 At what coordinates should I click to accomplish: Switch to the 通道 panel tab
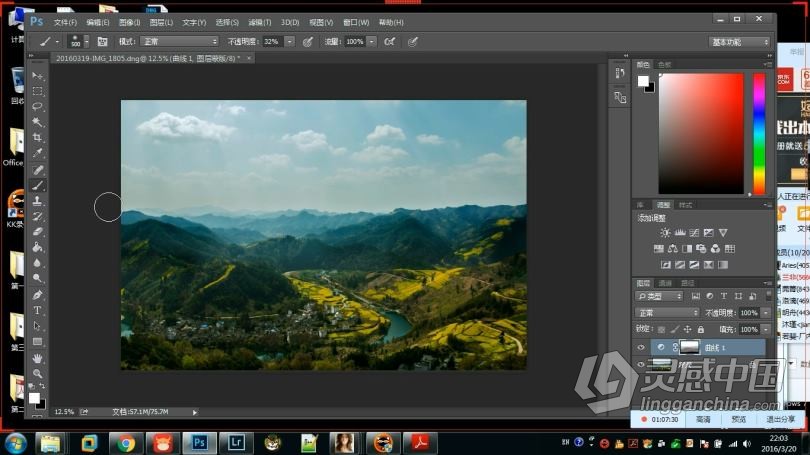coord(665,283)
